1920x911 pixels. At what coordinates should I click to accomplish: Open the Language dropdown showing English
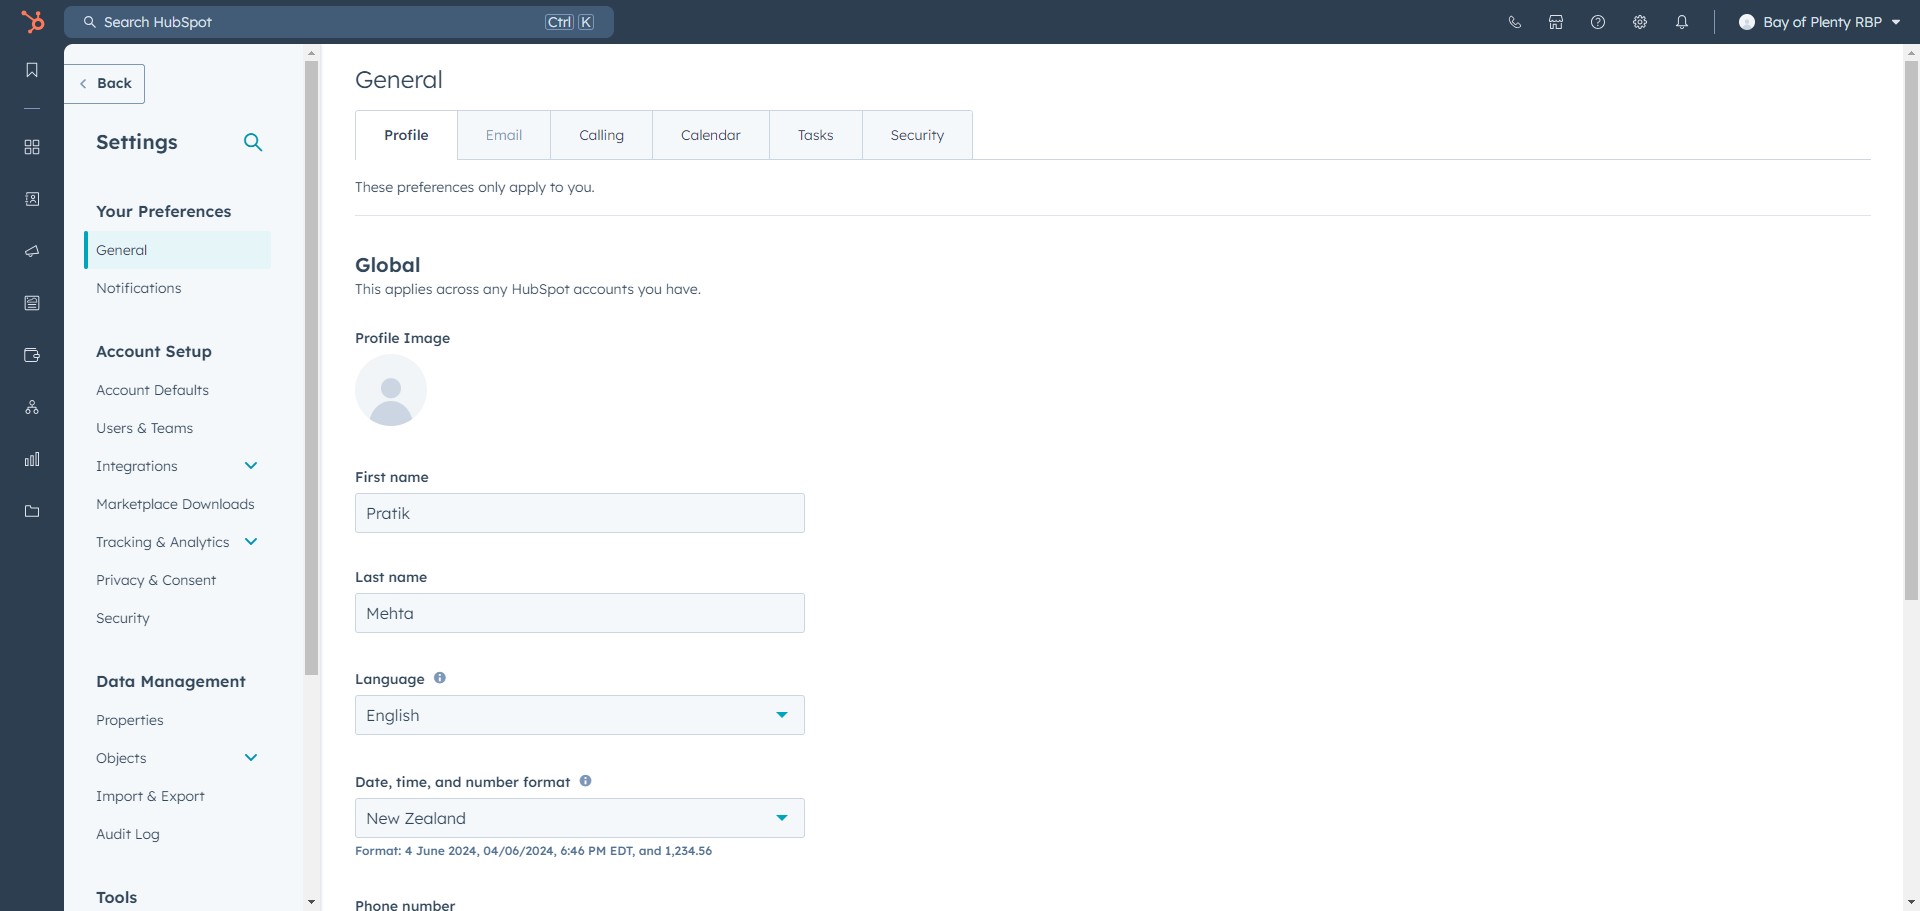point(579,714)
